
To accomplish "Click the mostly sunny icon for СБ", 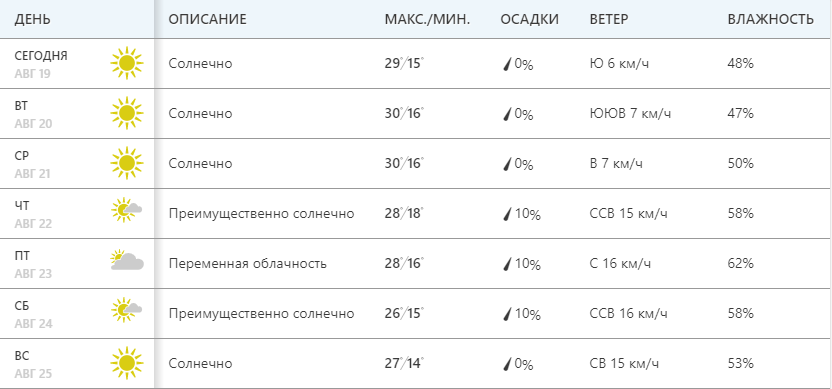I will (x=127, y=310).
